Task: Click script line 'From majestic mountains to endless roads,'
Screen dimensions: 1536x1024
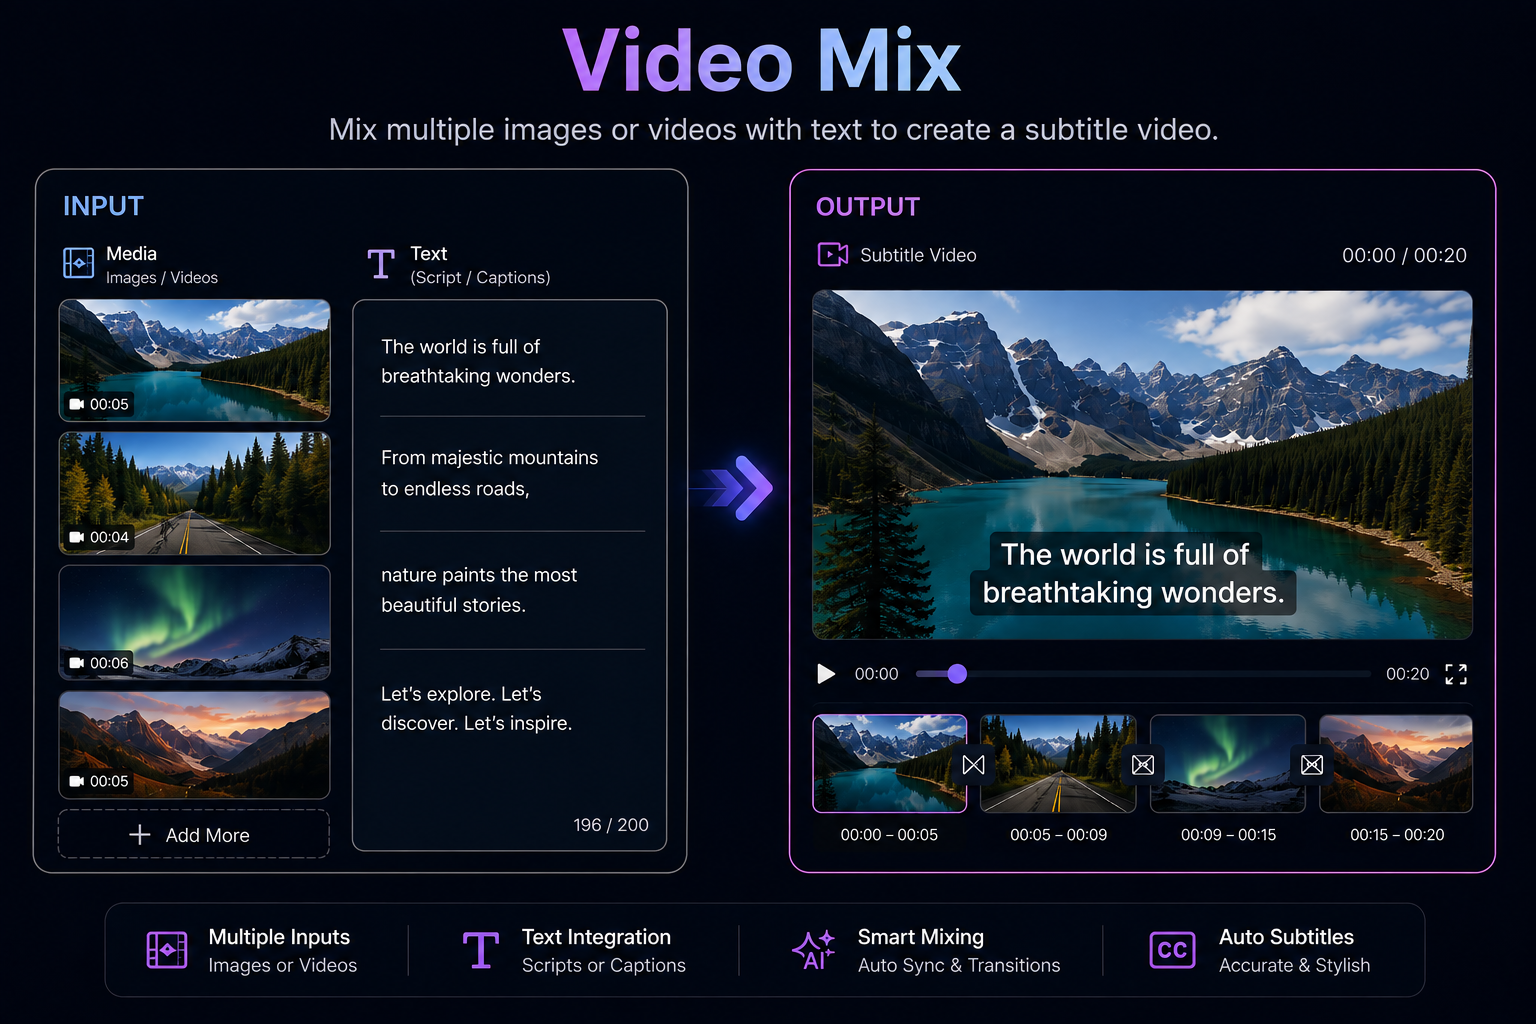Action: (x=489, y=473)
